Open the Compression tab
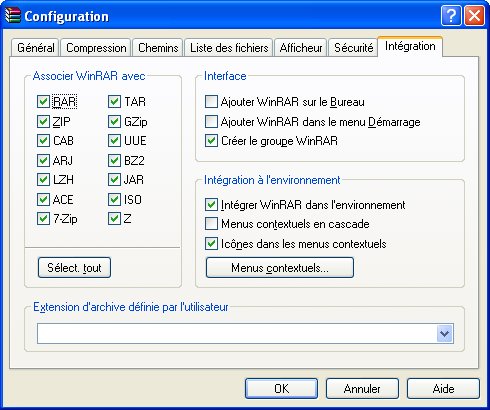Image resolution: width=490 pixels, height=410 pixels. point(96,48)
